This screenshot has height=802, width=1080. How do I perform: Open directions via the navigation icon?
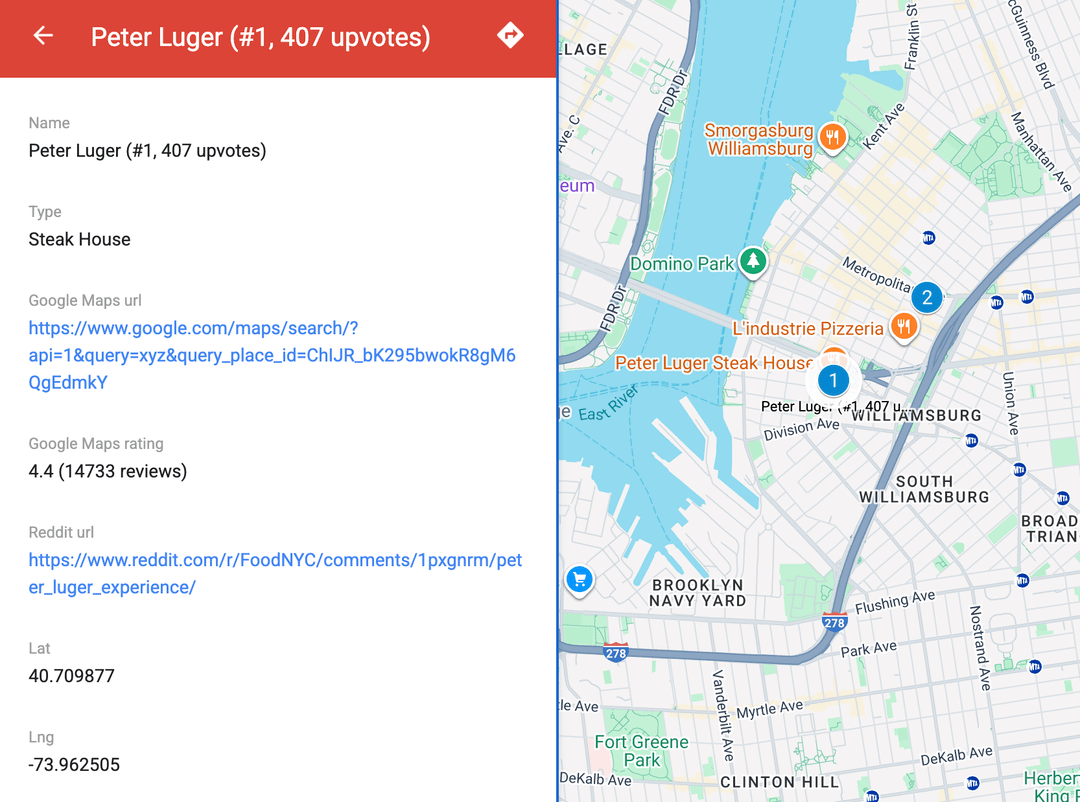(x=510, y=35)
